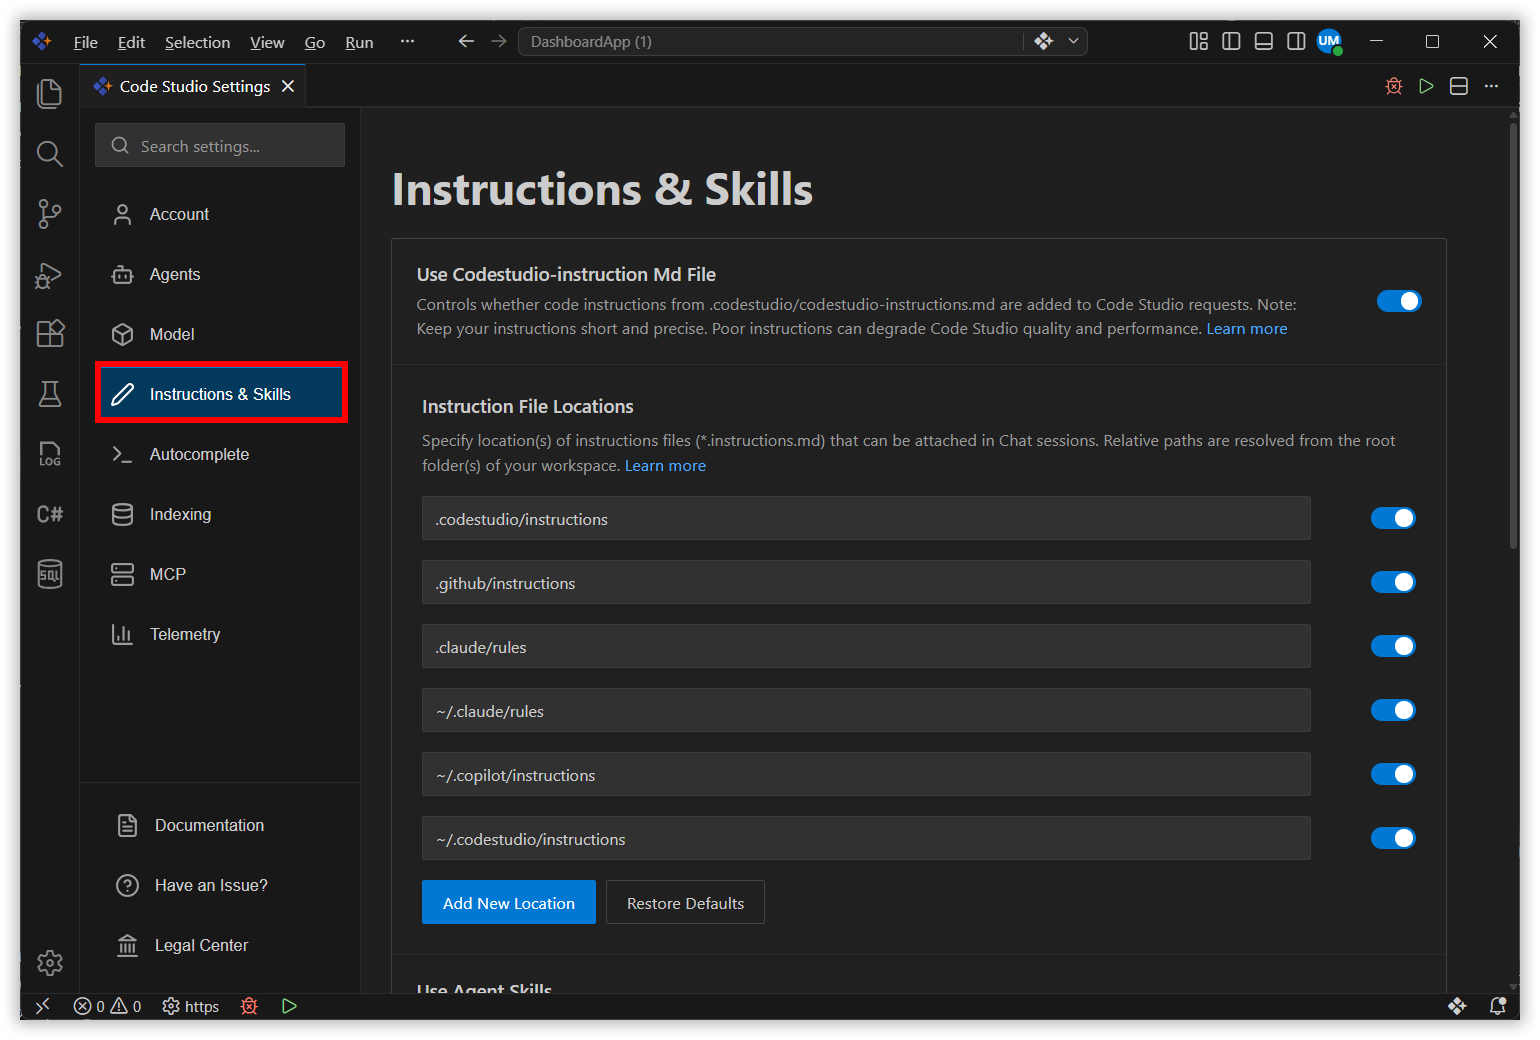Viewport: 1540px width, 1040px height.
Task: Click the run play icon in status bar
Action: 289,1006
